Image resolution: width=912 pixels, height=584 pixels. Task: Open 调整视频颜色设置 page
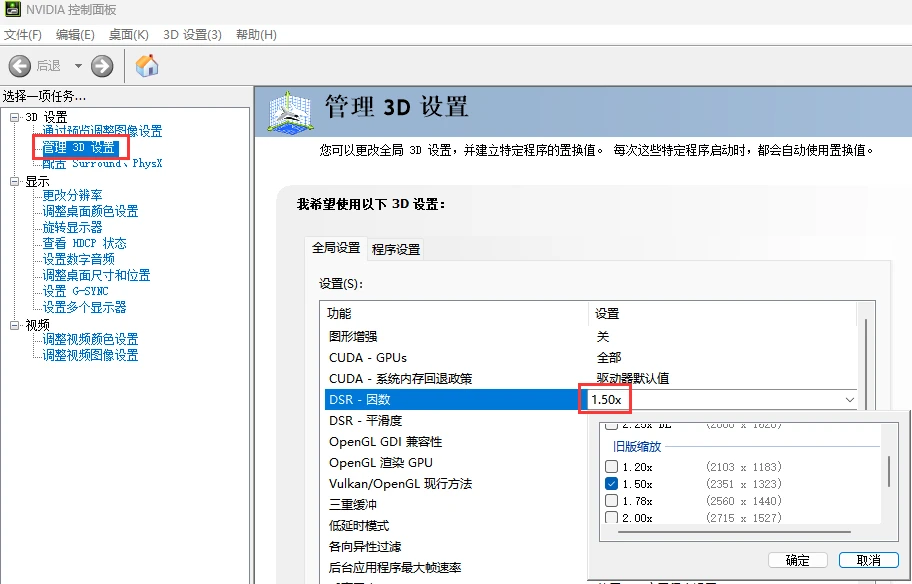(x=90, y=339)
